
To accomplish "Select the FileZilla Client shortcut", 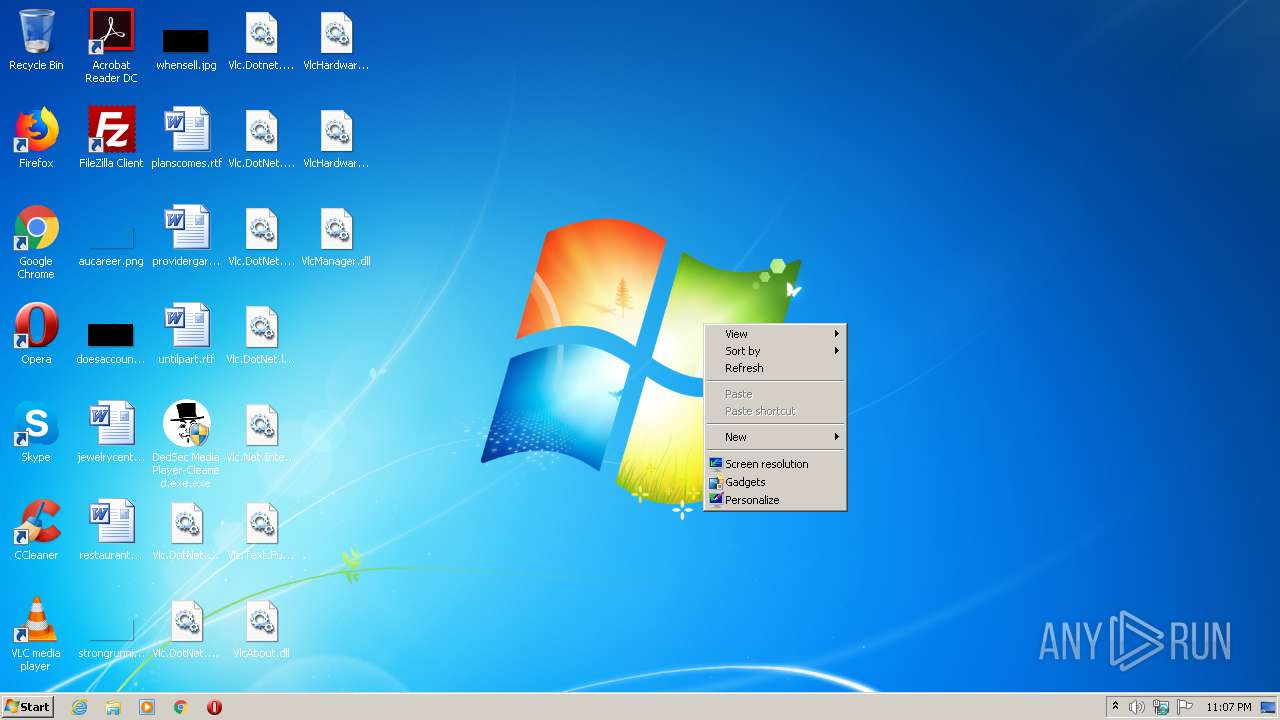I will tap(111, 138).
